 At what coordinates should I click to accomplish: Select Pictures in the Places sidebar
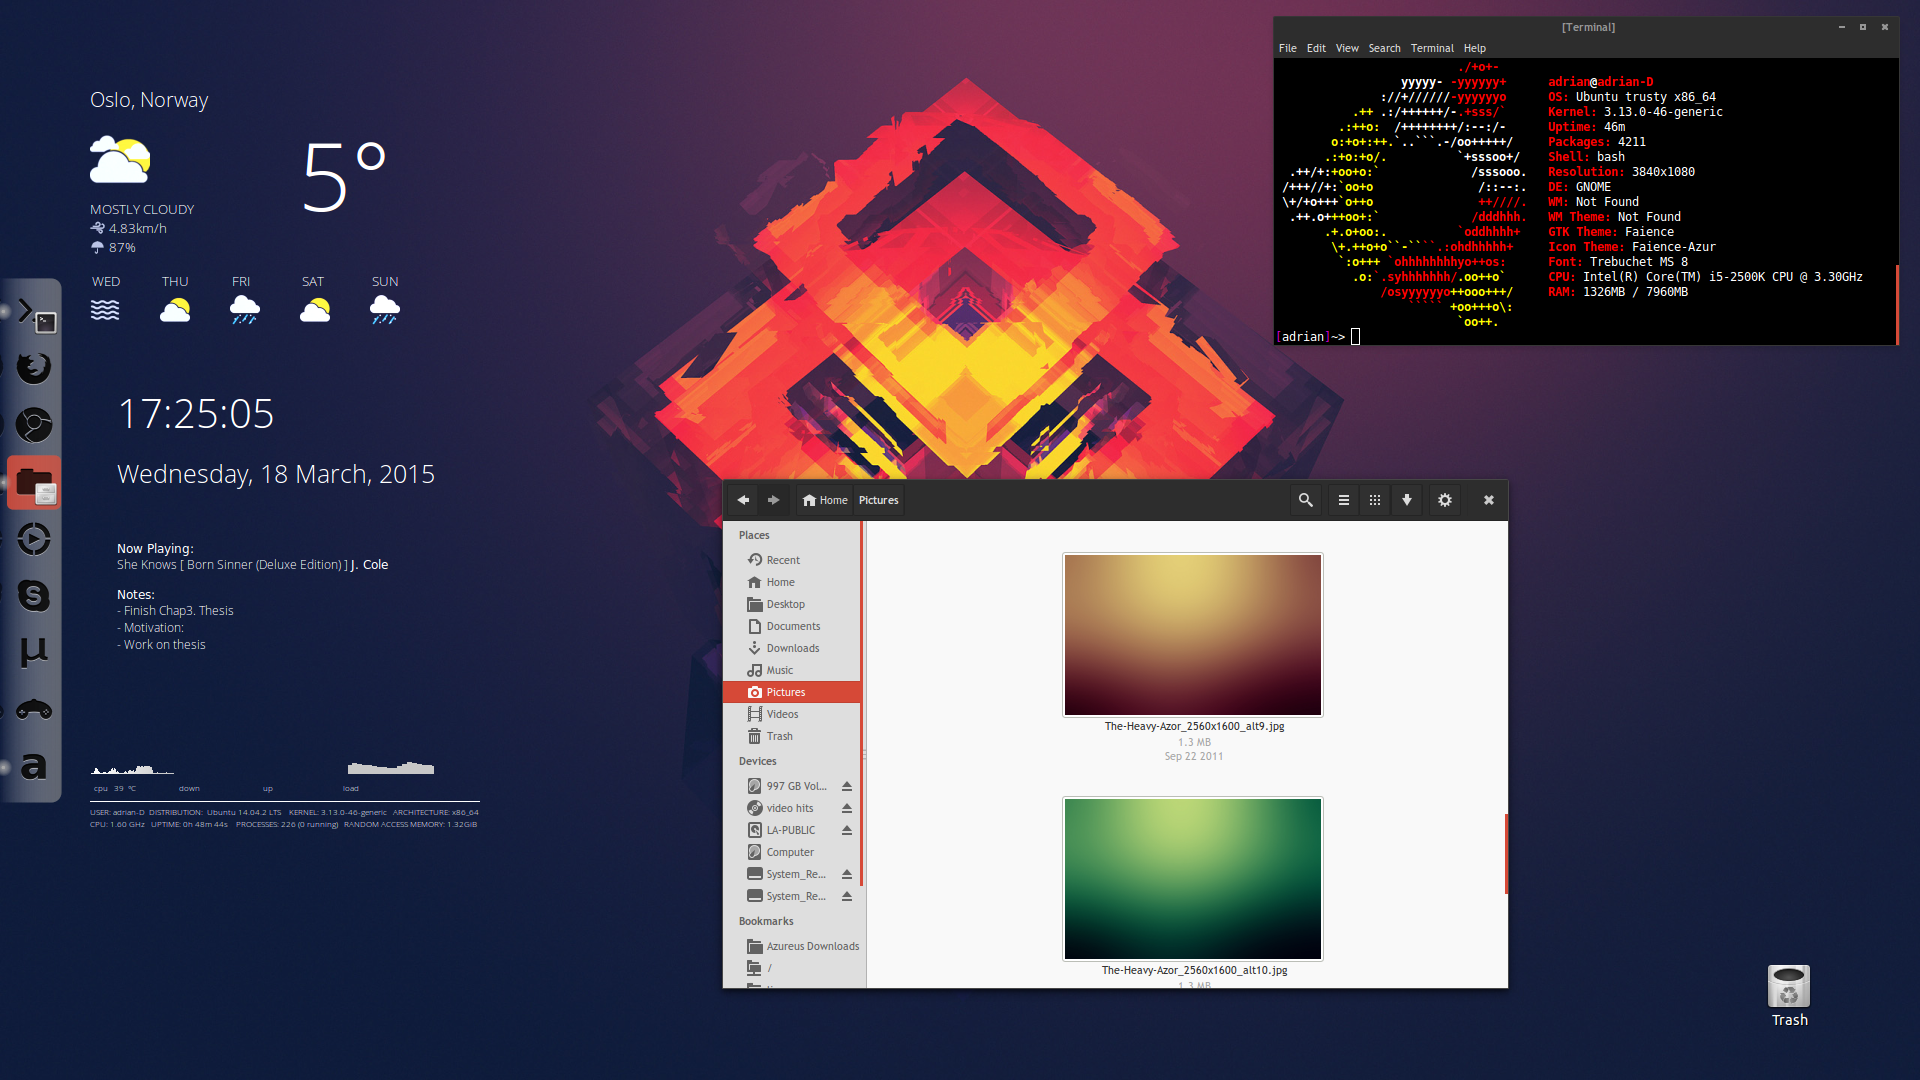(x=792, y=692)
